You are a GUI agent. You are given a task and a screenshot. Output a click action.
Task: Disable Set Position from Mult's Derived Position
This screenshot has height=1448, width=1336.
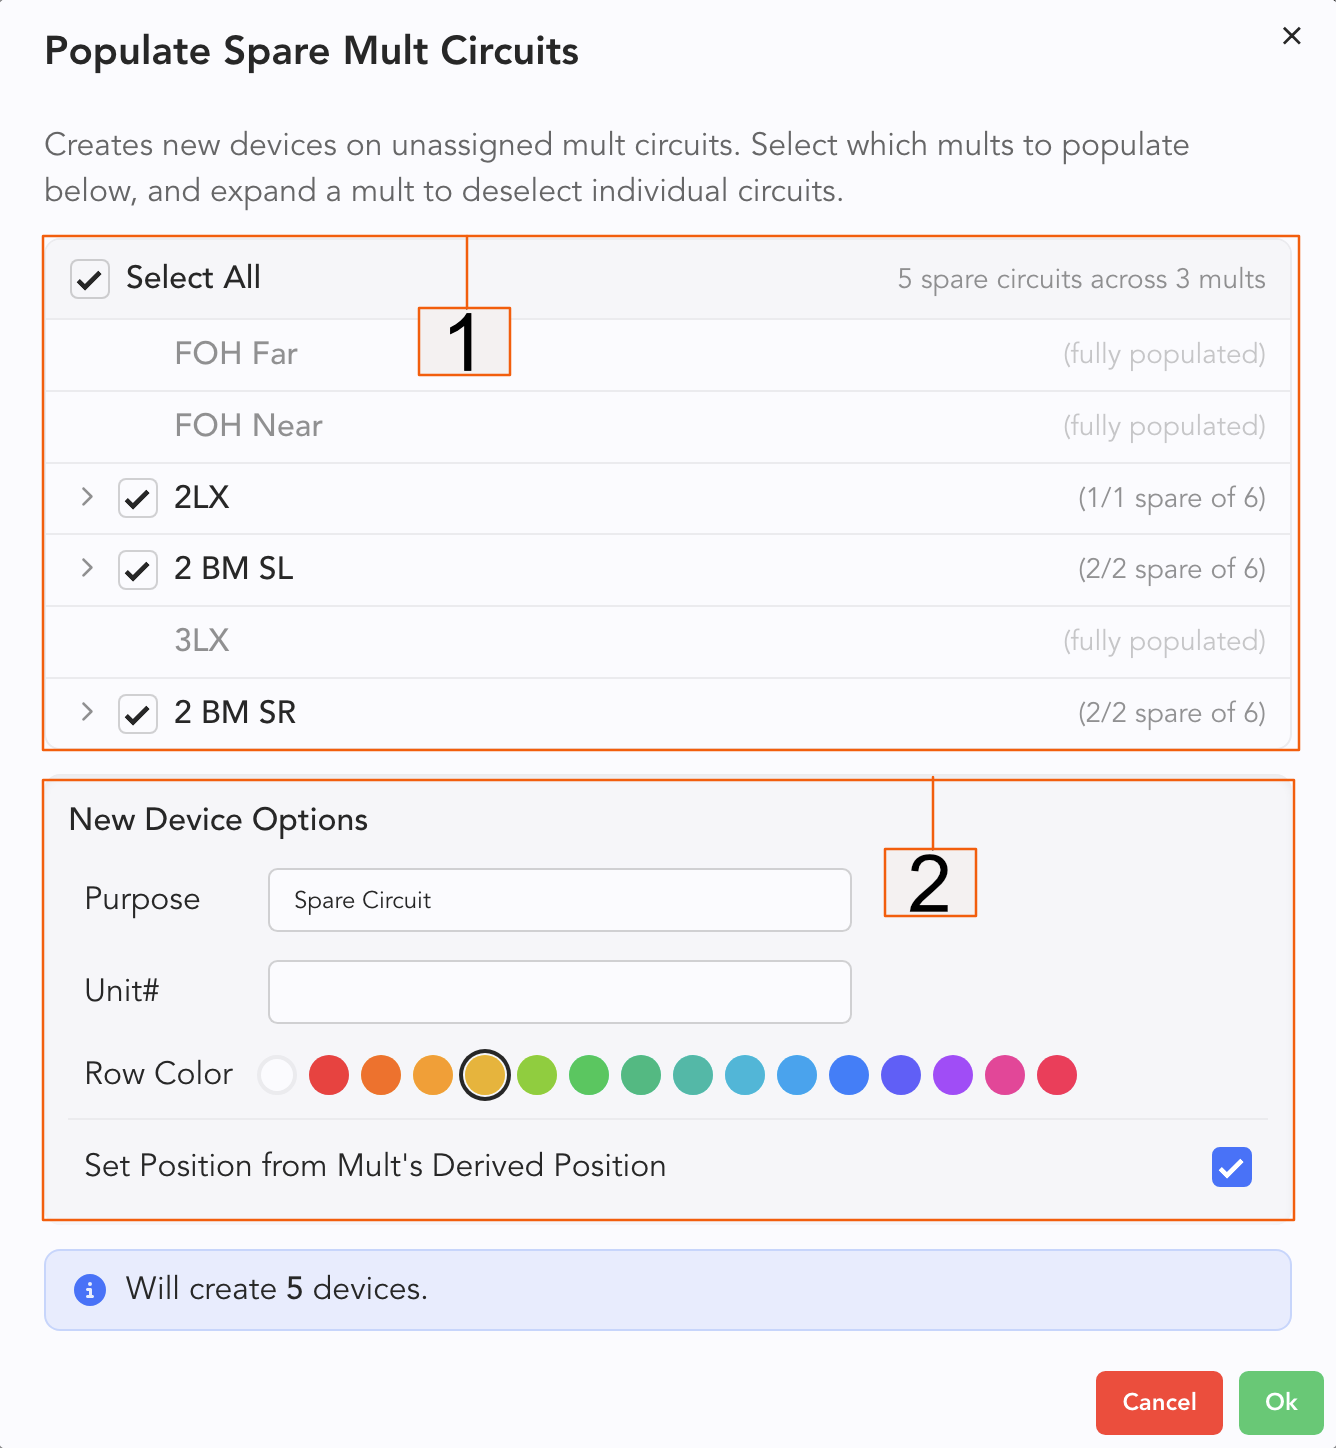[1231, 1167]
